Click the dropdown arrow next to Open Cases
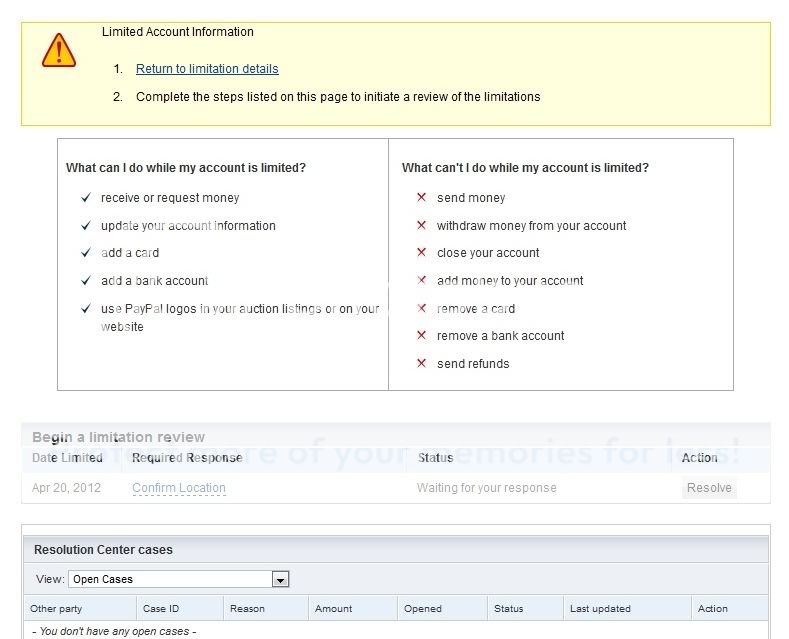 coord(280,580)
